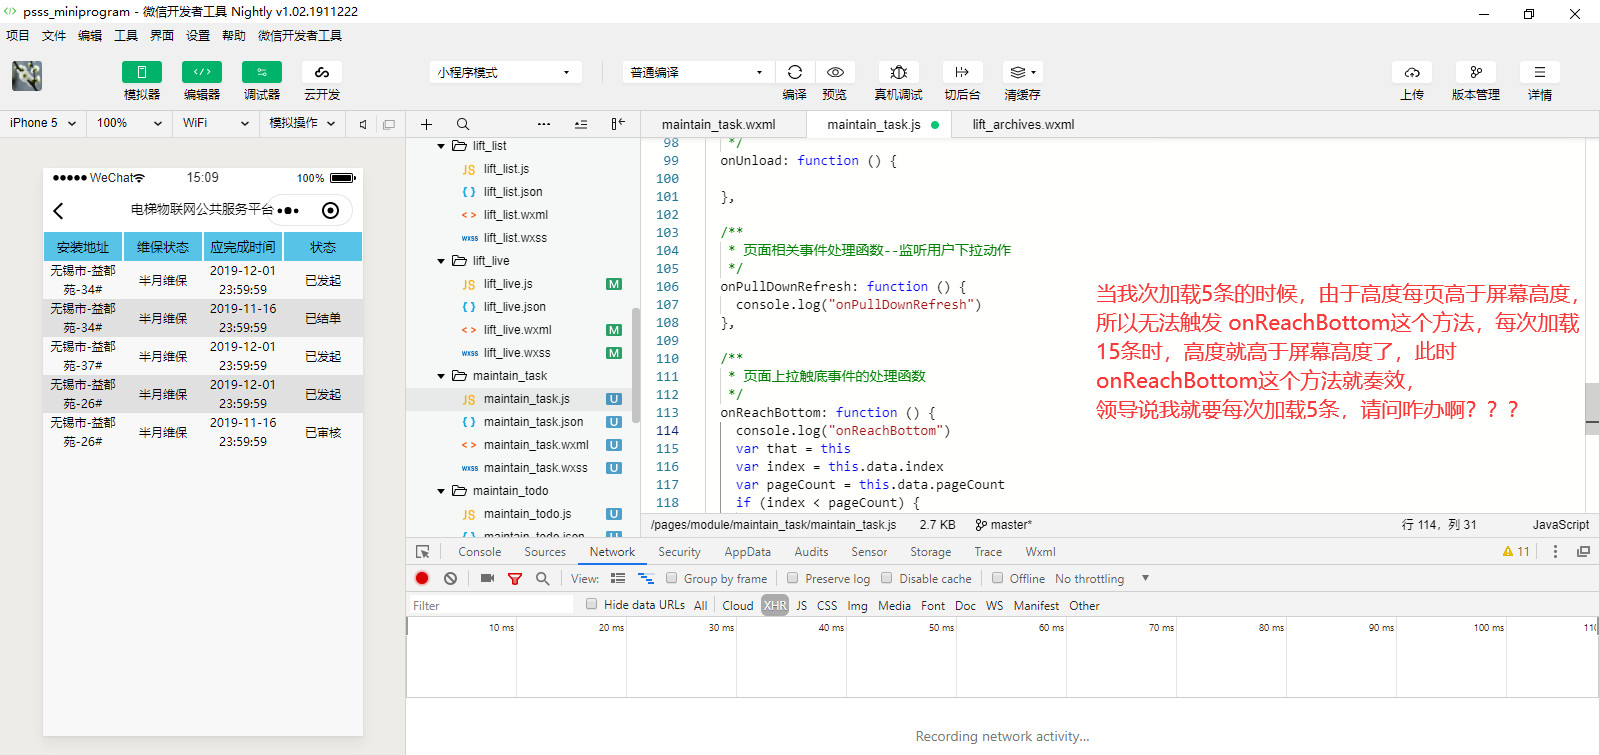Viewport: 1600px width, 755px height.
Task: Enable Preserve log checkbox
Action: pyautogui.click(x=793, y=578)
